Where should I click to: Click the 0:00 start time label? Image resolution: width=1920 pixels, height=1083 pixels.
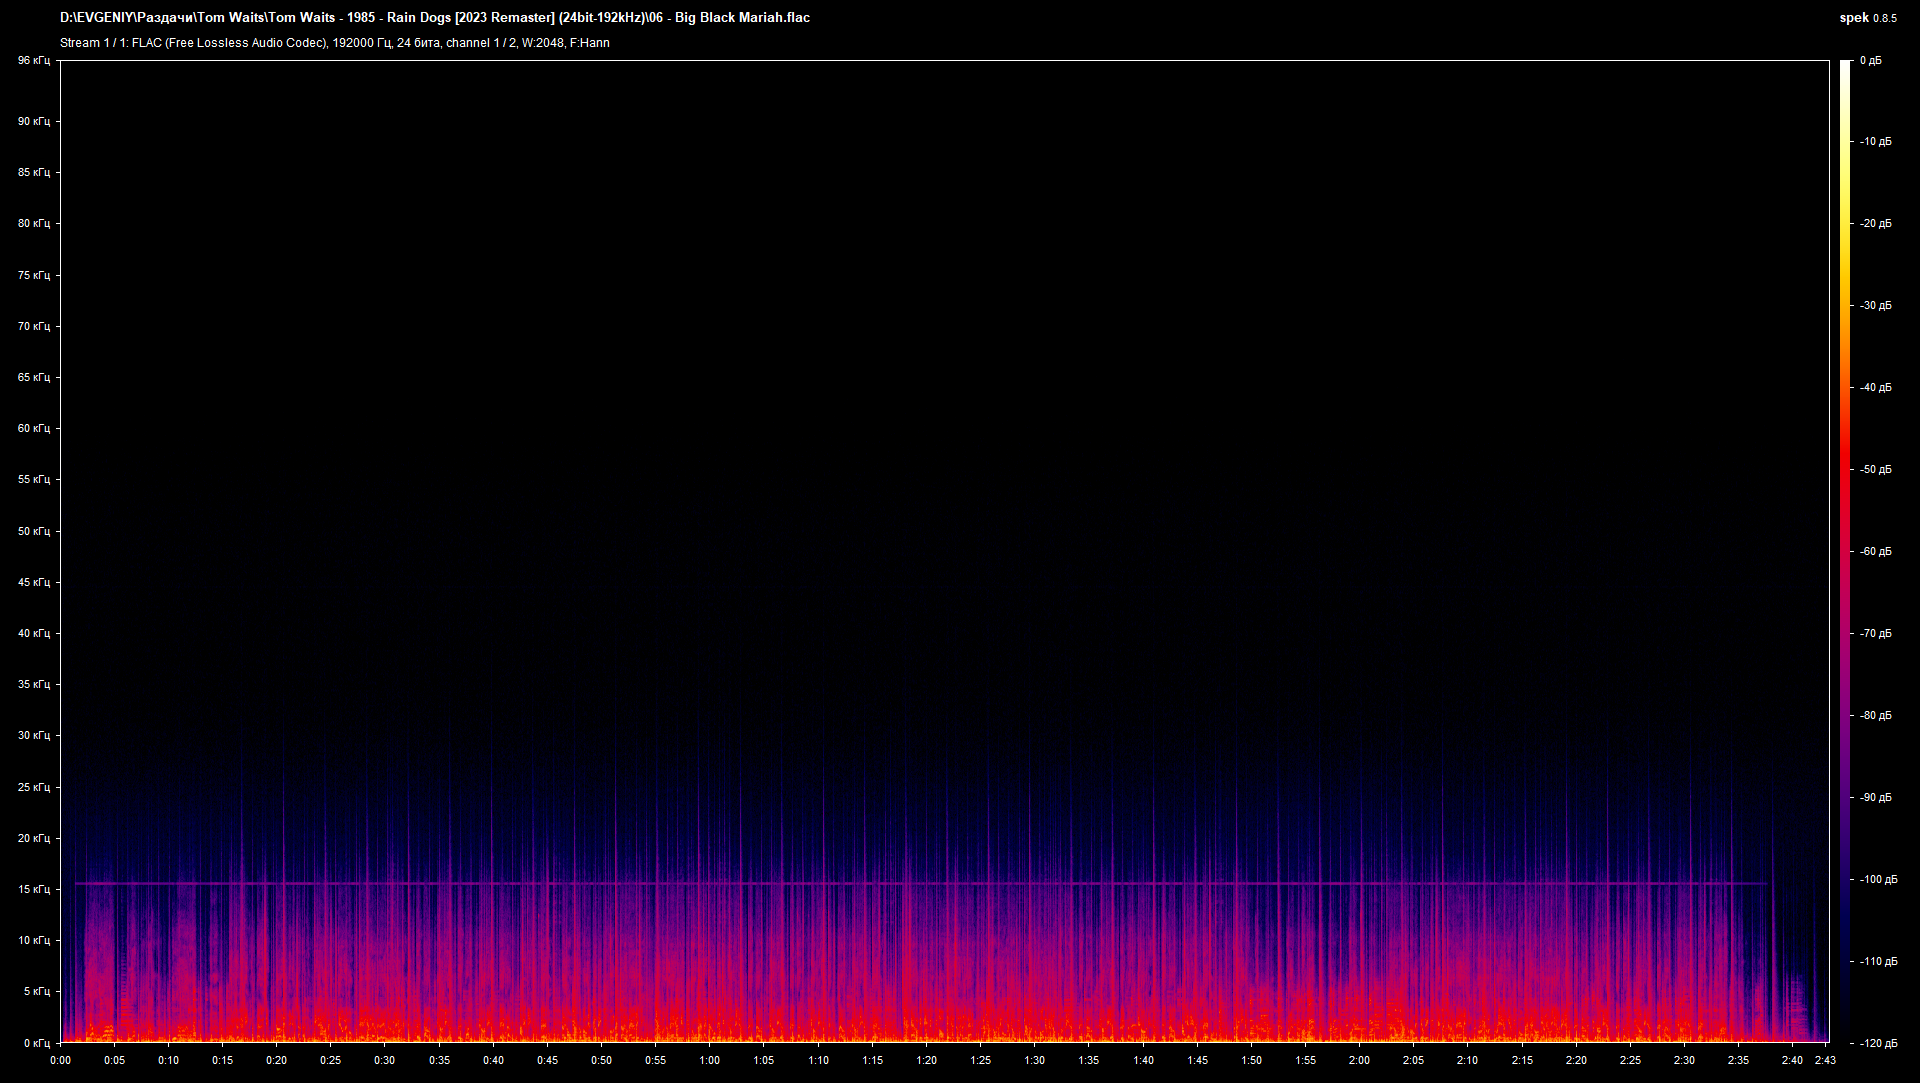click(x=60, y=1060)
